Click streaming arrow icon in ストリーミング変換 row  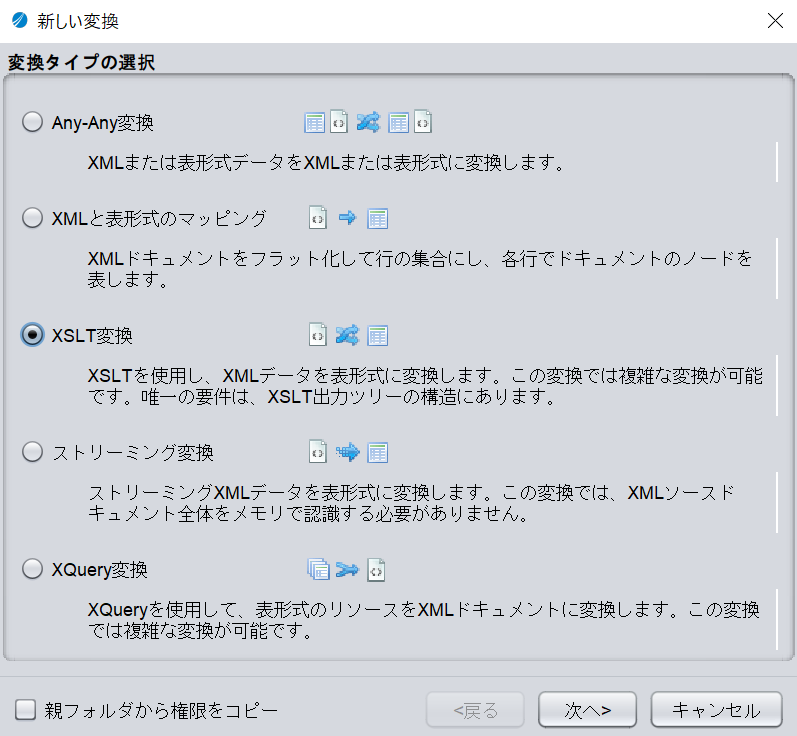[x=348, y=452]
